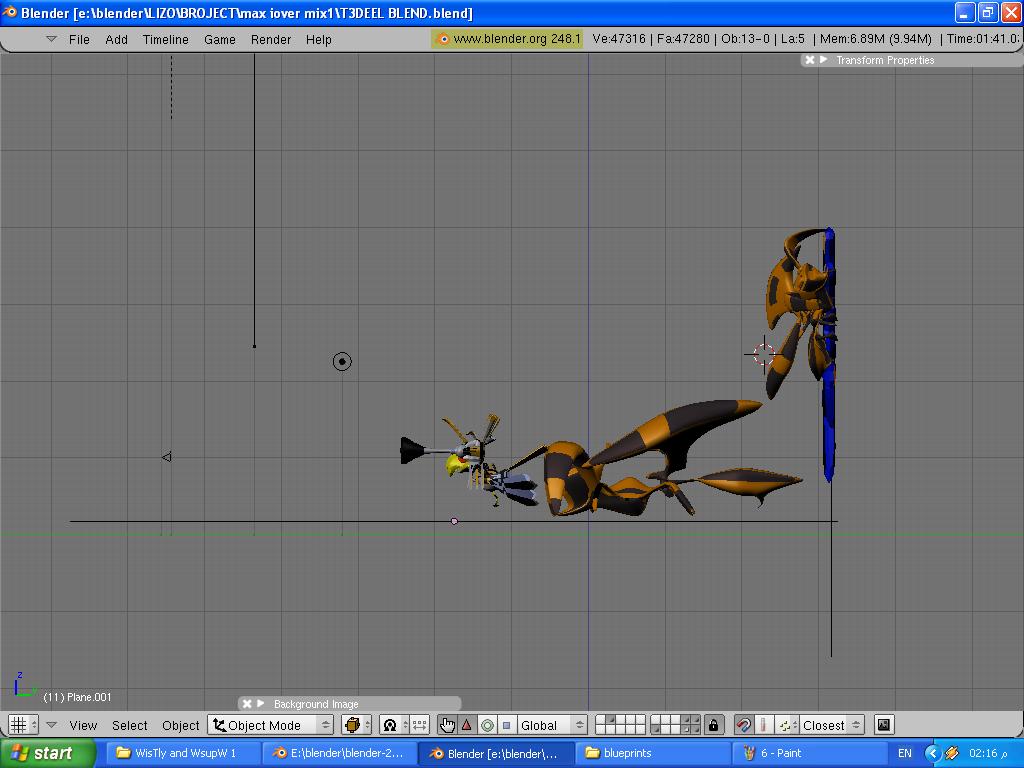
Task: Click the first layer button in left block
Action: coord(601,720)
